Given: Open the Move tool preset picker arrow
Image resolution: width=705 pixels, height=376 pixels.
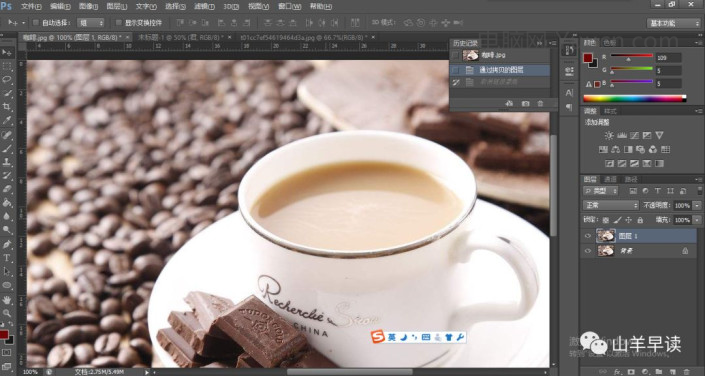Looking at the screenshot, I should click(x=23, y=22).
